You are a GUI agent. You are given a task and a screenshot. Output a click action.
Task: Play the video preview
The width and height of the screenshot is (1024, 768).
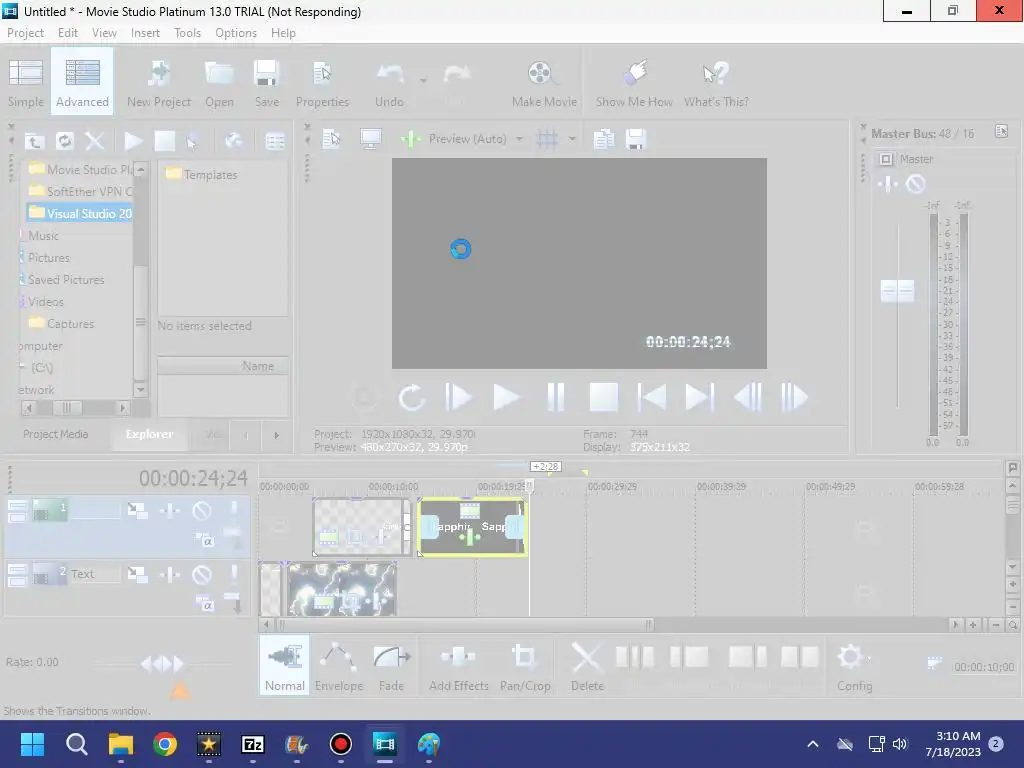click(506, 396)
